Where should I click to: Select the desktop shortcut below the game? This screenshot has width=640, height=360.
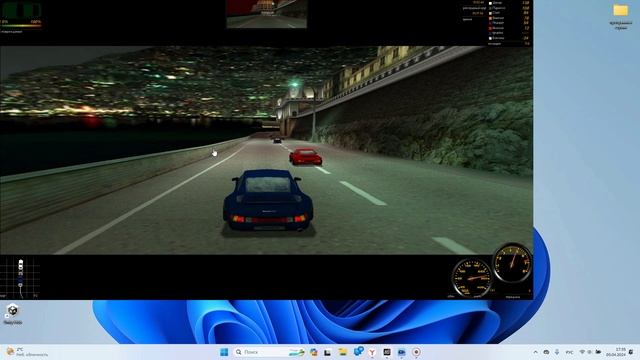coord(13,314)
